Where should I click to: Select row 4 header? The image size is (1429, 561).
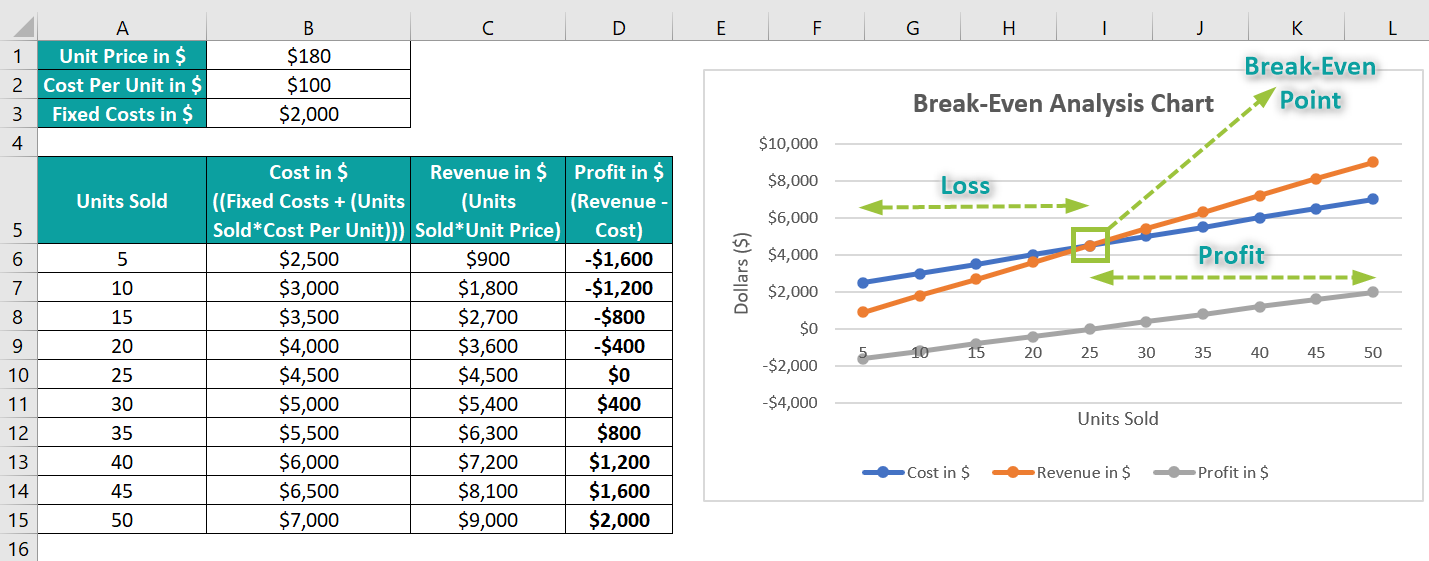pyautogui.click(x=18, y=143)
